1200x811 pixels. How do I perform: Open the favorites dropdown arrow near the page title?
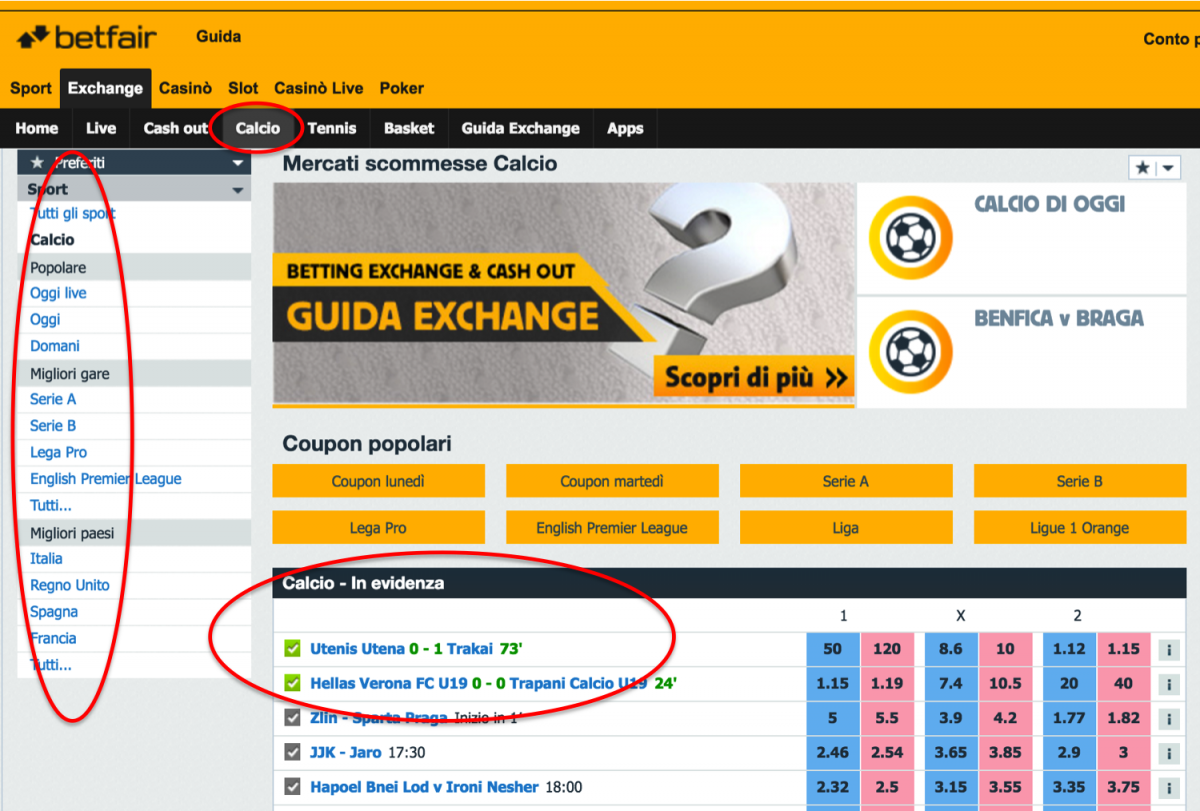[1167, 168]
